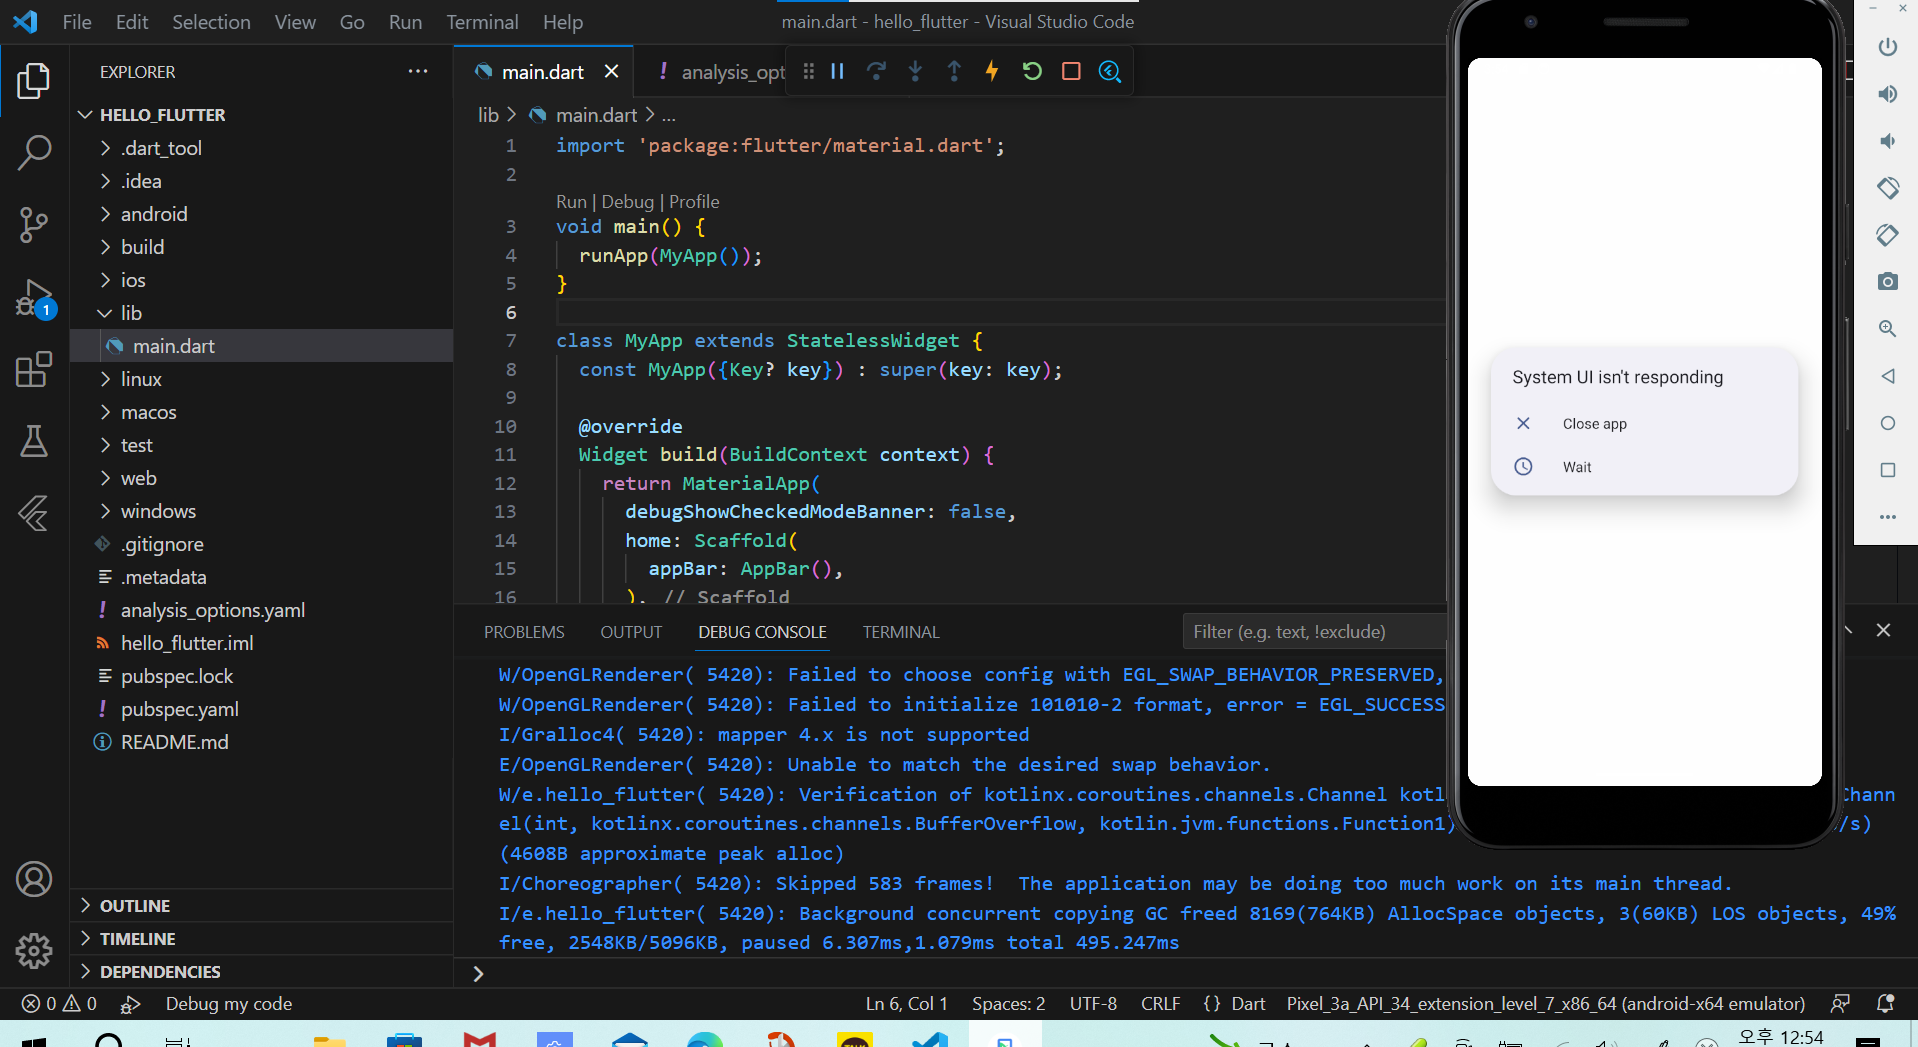The image size is (1918, 1047).
Task: Open Source Control view
Action: coord(34,225)
